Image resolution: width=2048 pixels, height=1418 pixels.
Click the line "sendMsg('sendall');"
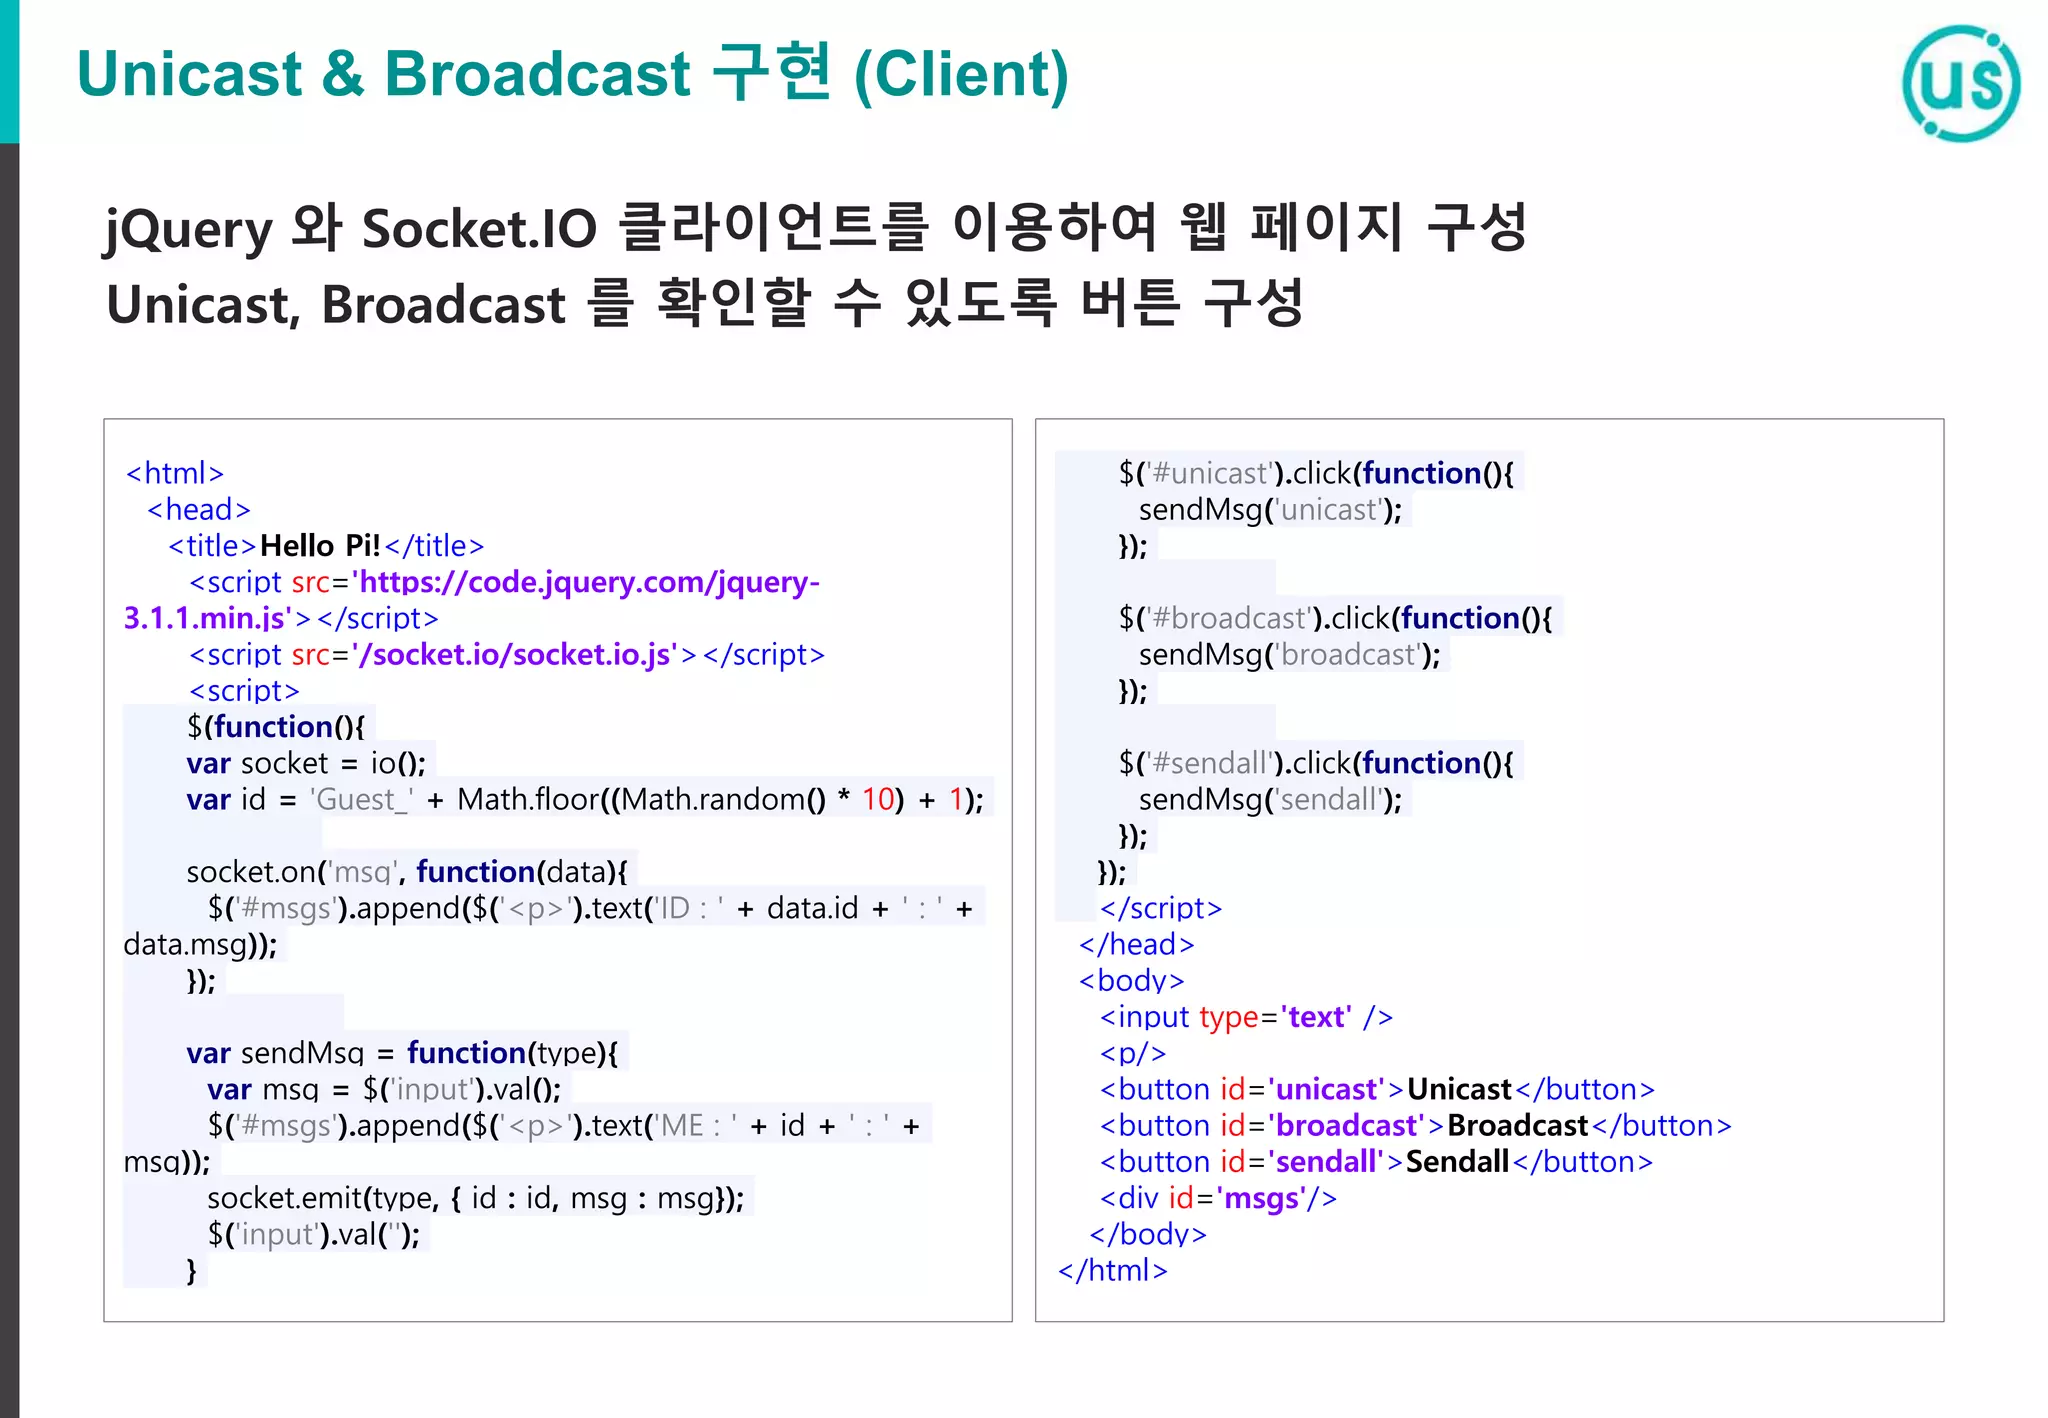pos(1271,799)
